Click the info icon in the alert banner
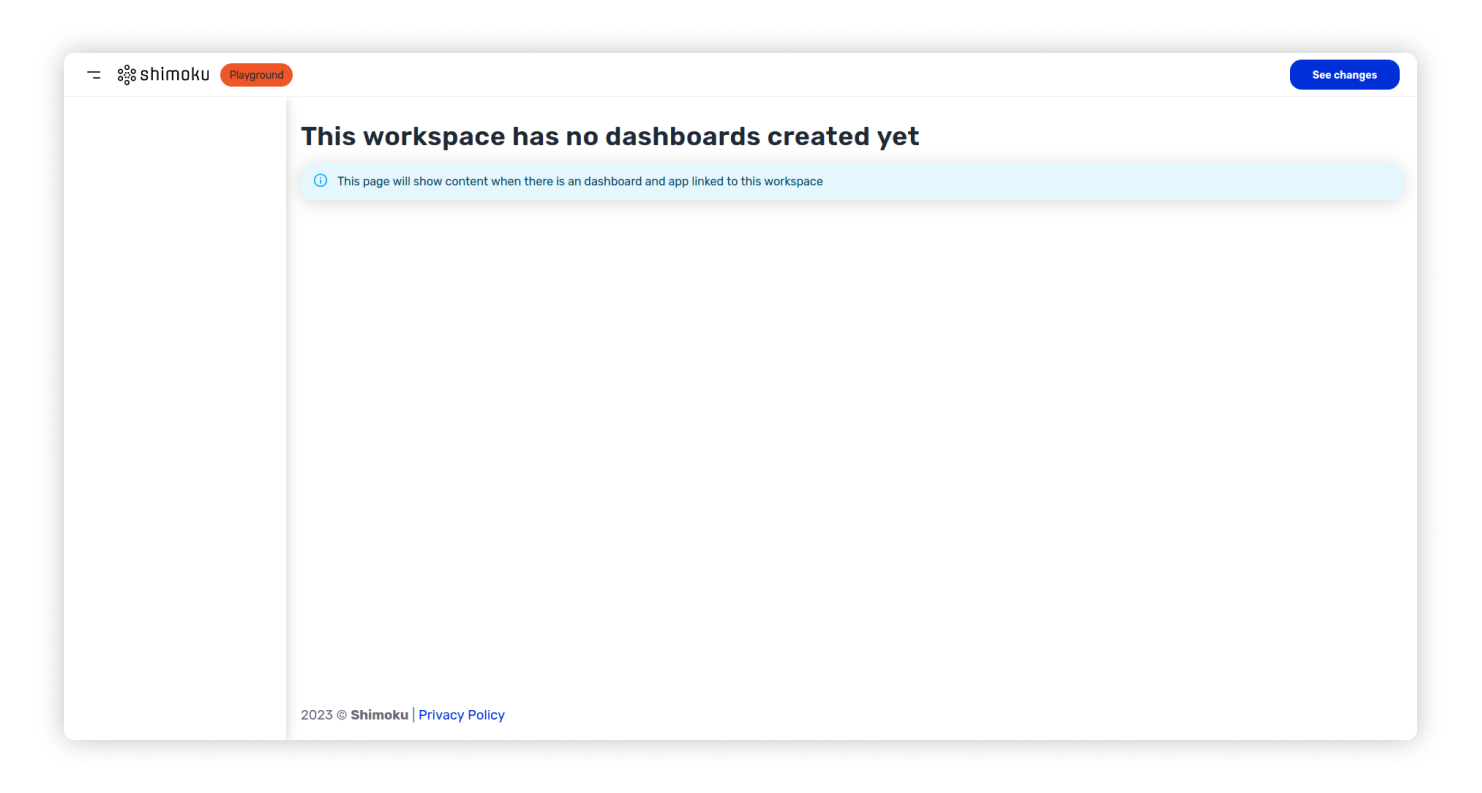The image size is (1482, 793). [321, 181]
